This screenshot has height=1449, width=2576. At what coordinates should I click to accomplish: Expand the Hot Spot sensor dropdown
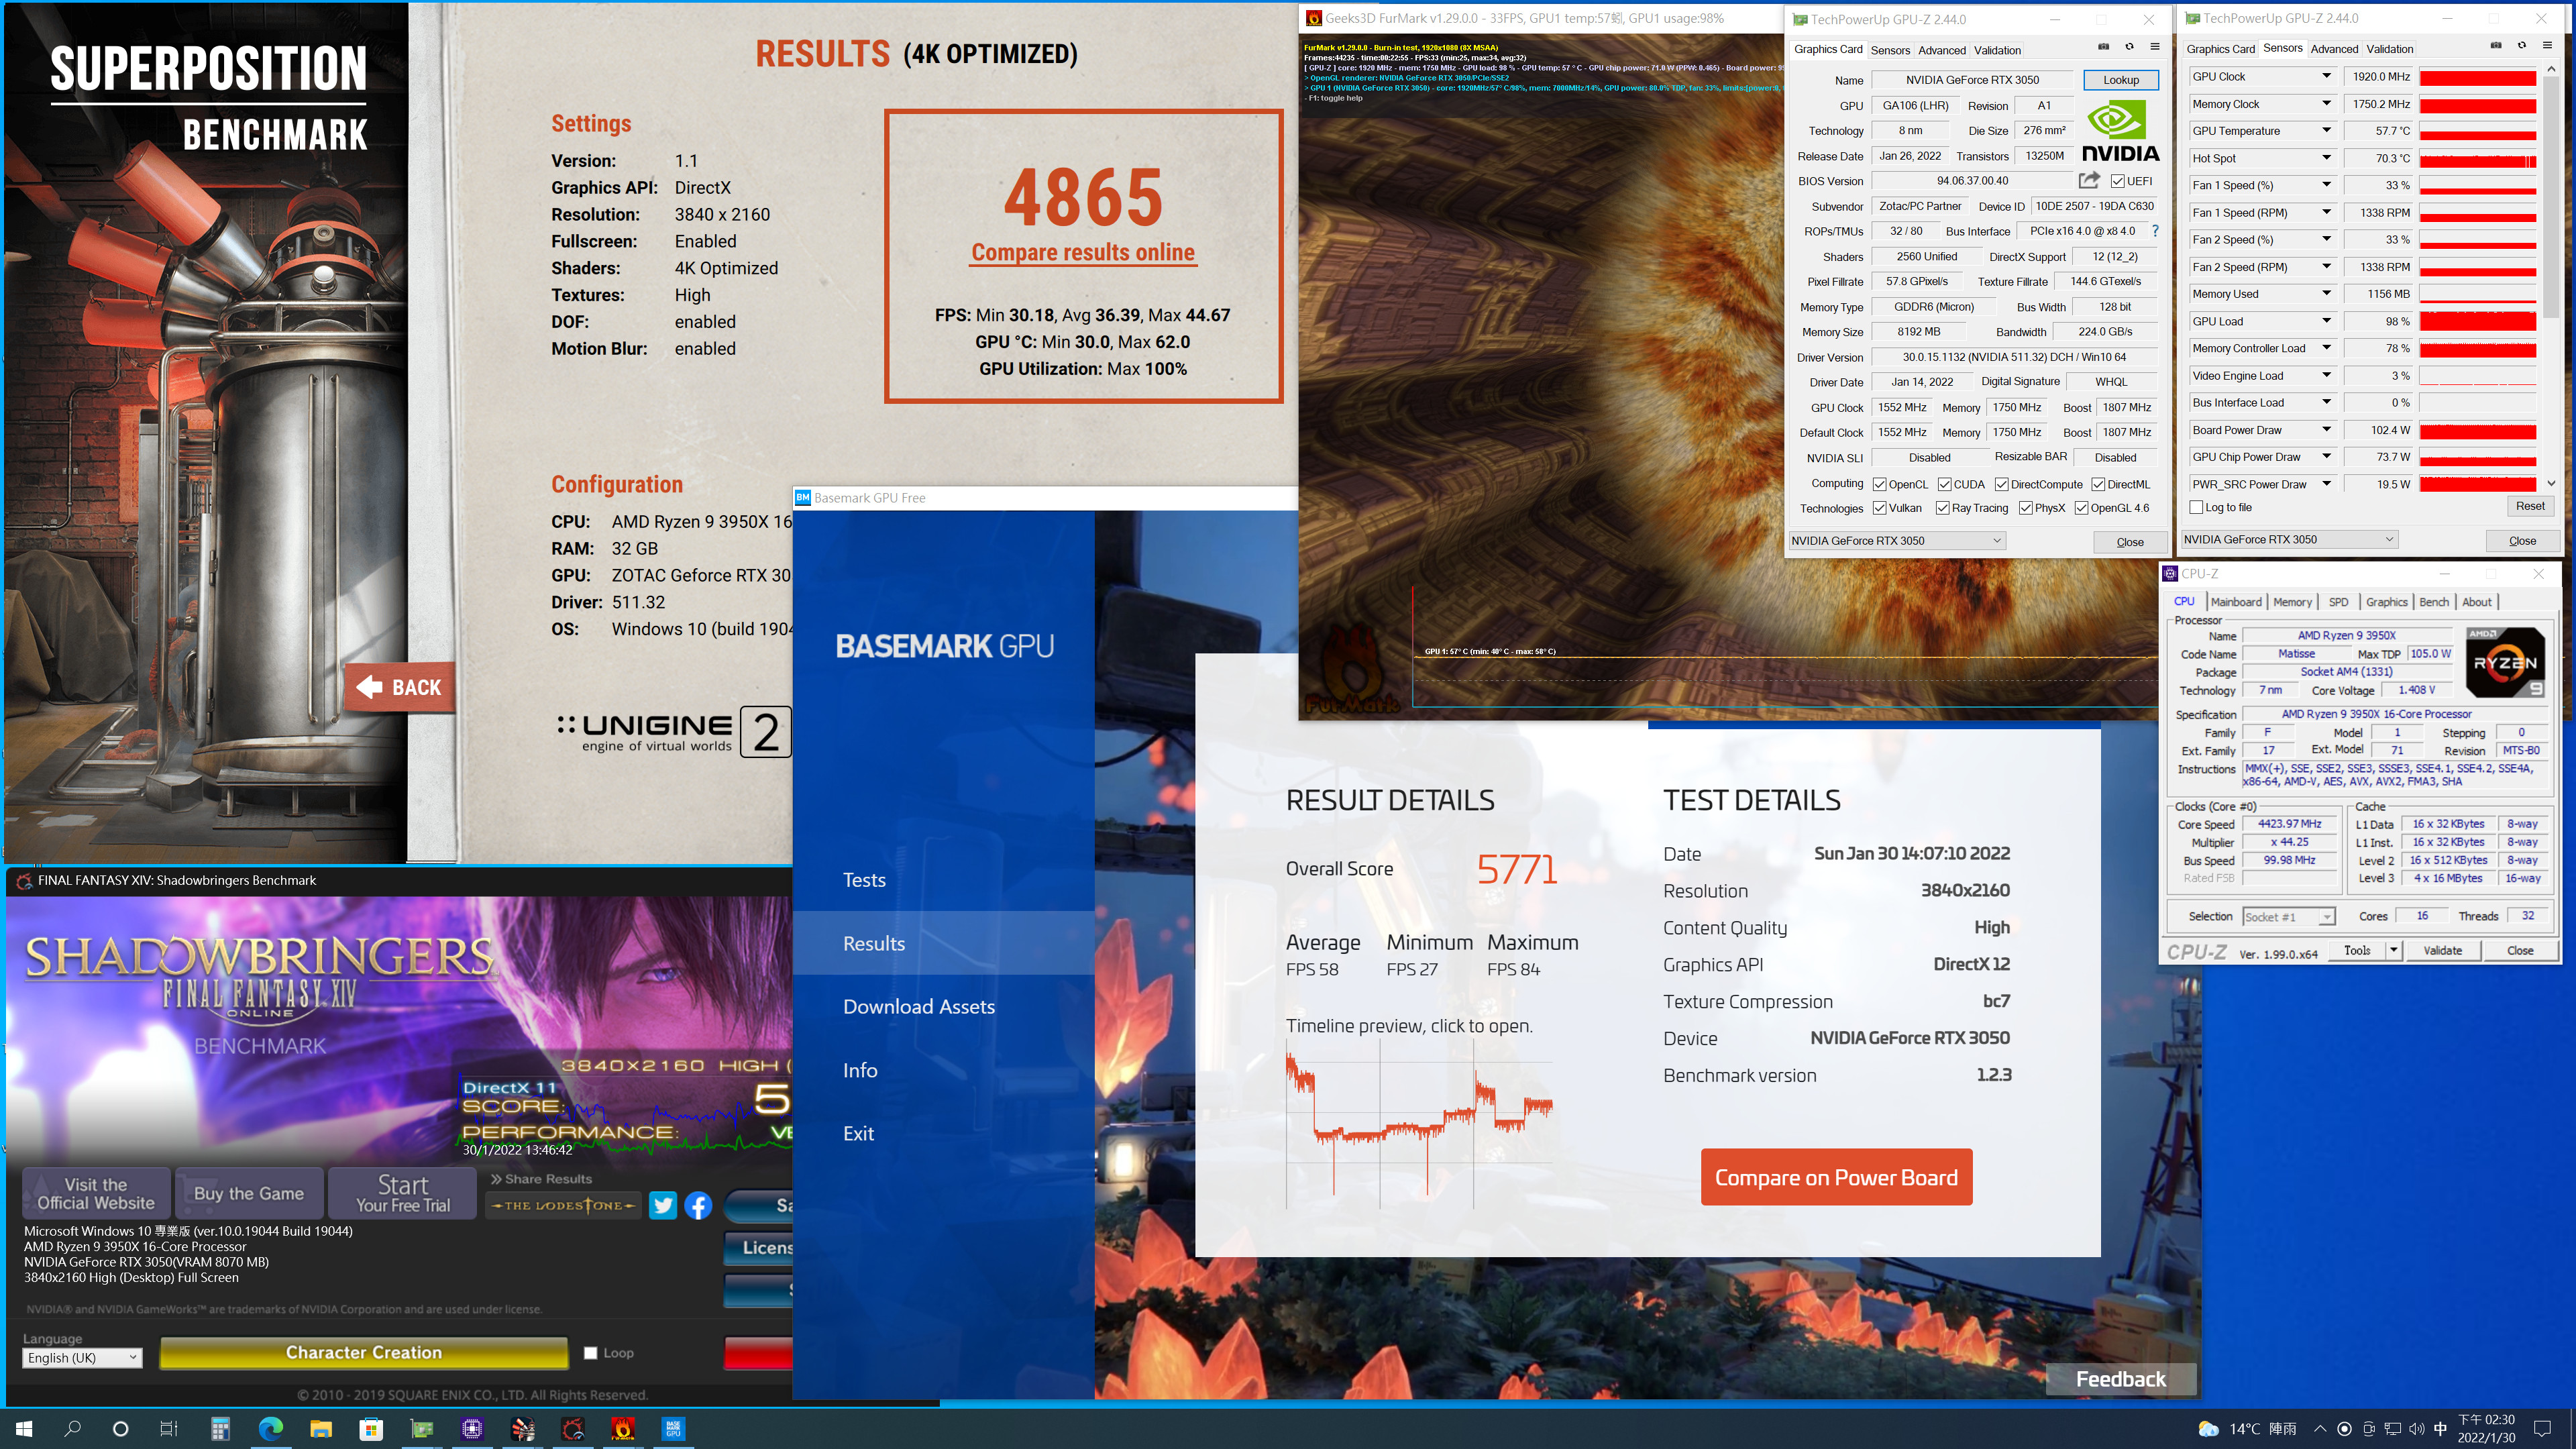point(2326,157)
